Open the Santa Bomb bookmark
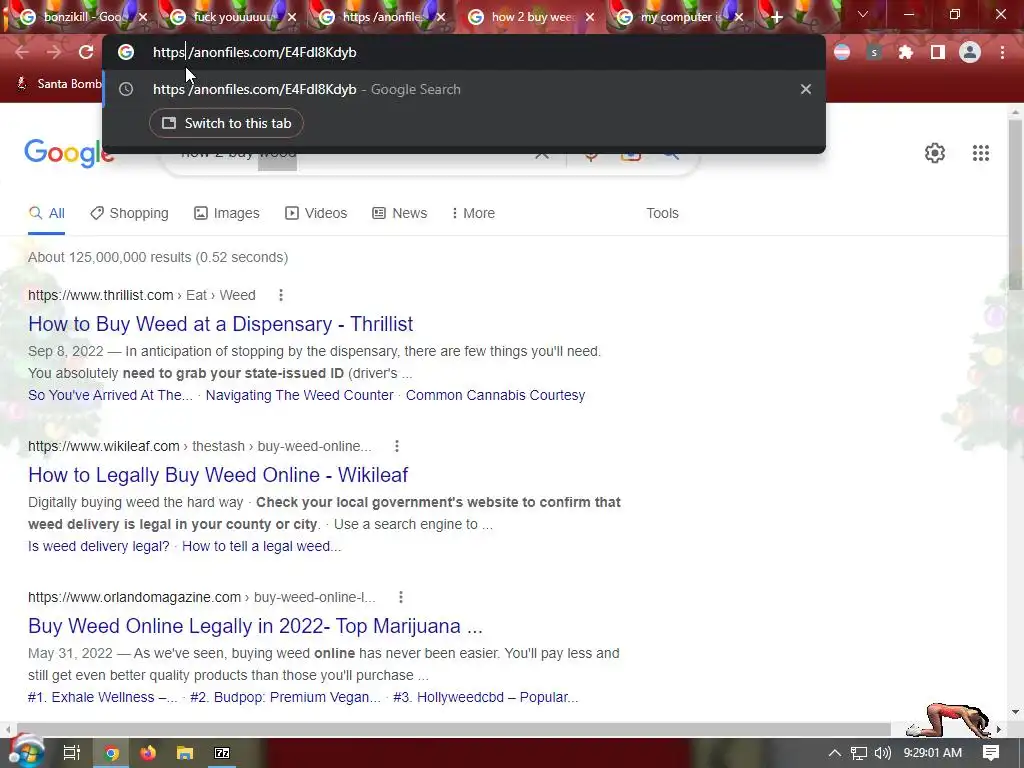The image size is (1024, 768). [x=60, y=84]
